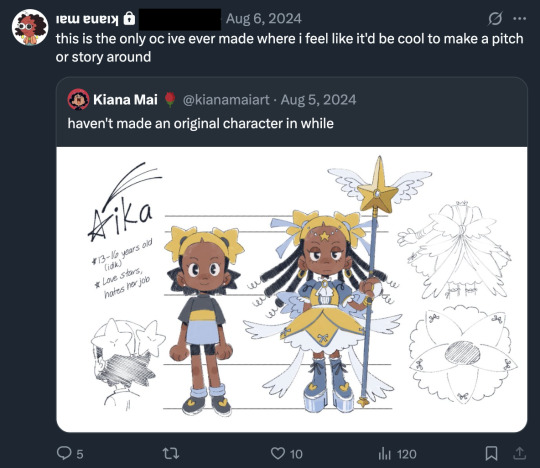Repost this tweet using the retweet icon
Viewport: 540px width, 468px height.
[x=171, y=454]
